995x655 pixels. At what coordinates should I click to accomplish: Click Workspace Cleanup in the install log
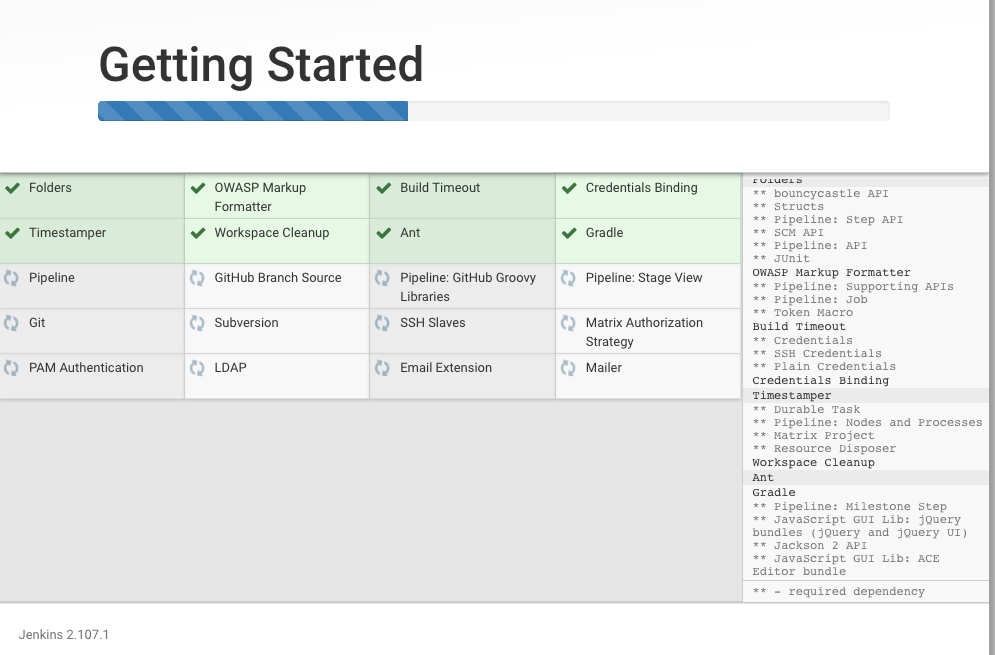[x=814, y=463]
